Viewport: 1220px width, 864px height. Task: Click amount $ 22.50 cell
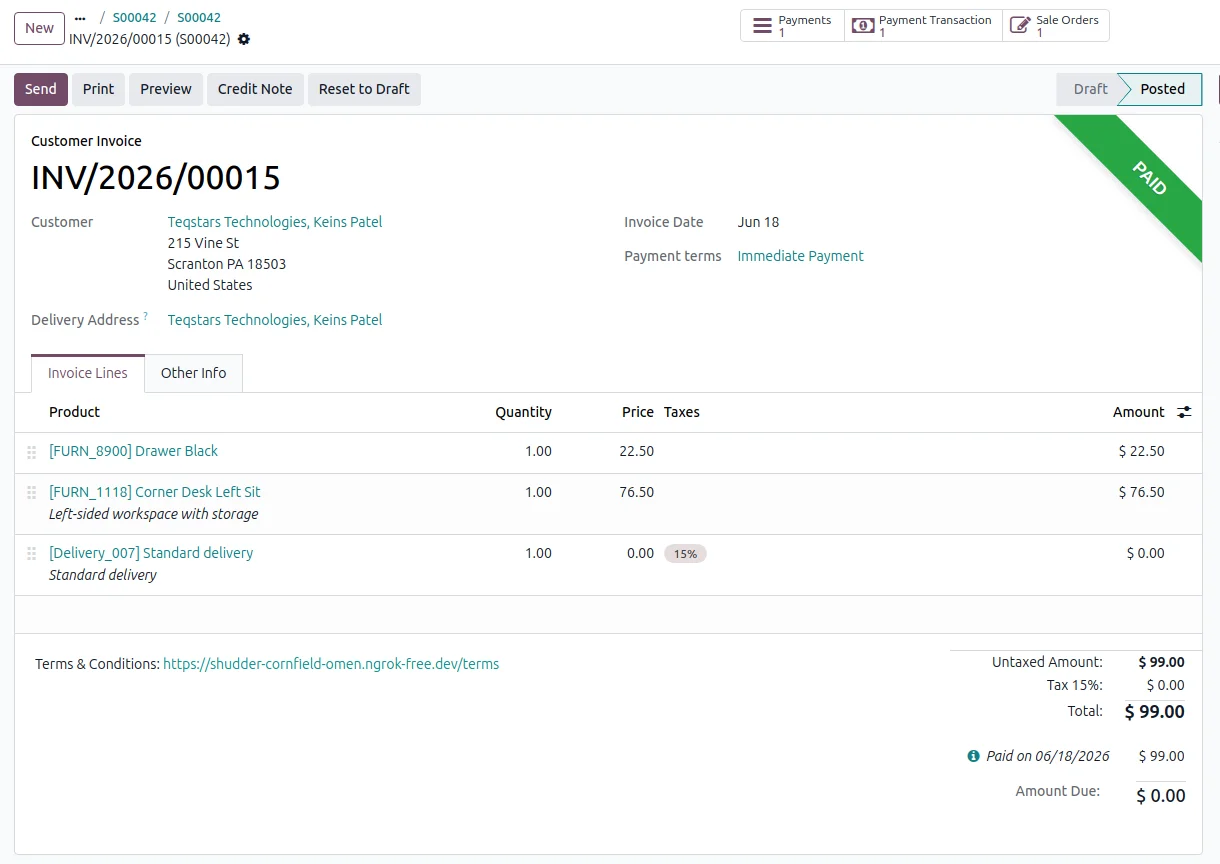1141,451
